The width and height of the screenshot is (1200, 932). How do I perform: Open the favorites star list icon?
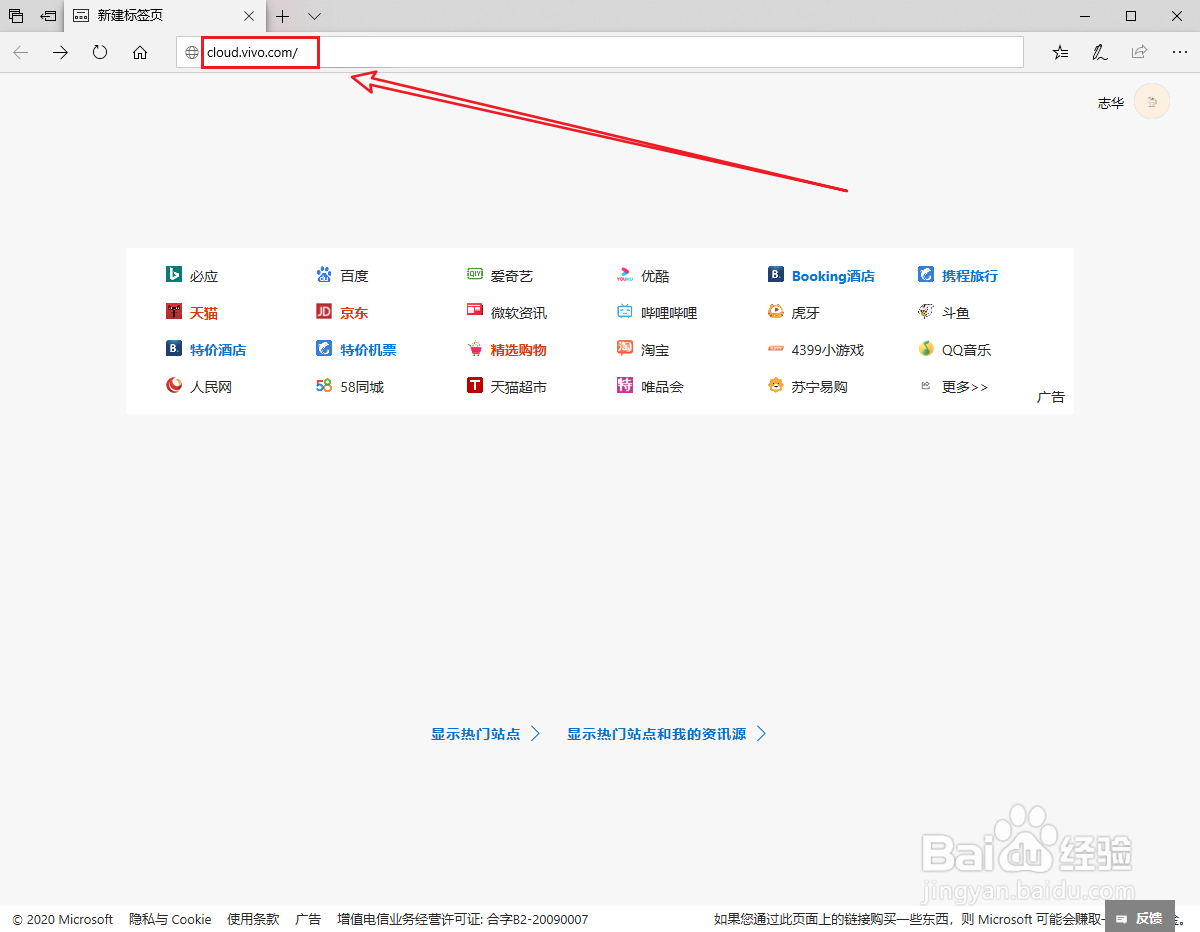pos(1060,53)
